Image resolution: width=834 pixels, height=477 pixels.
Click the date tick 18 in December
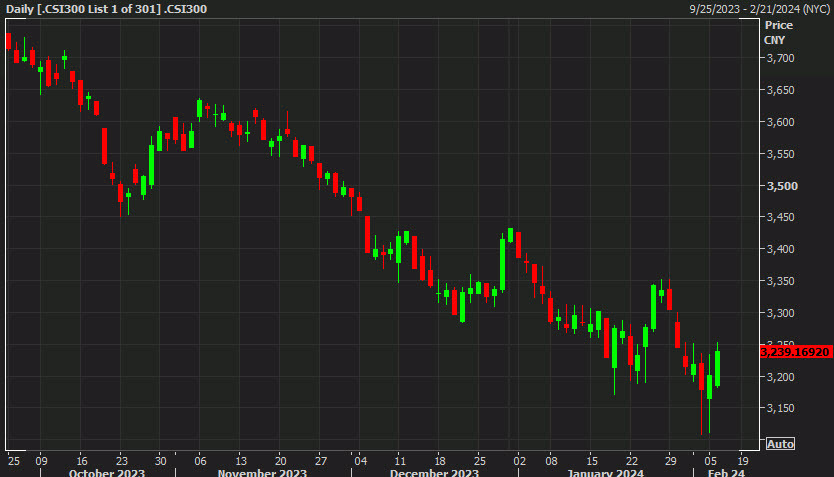pyautogui.click(x=440, y=461)
